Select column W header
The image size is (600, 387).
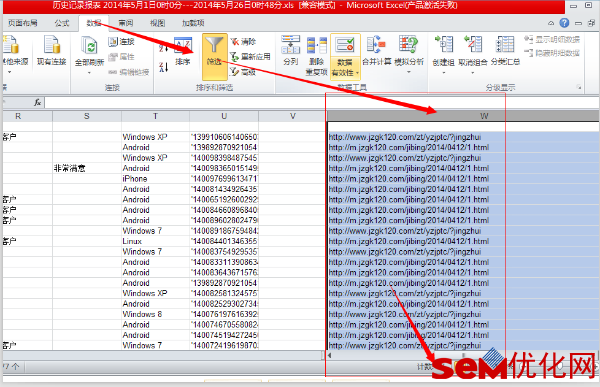coord(463,116)
